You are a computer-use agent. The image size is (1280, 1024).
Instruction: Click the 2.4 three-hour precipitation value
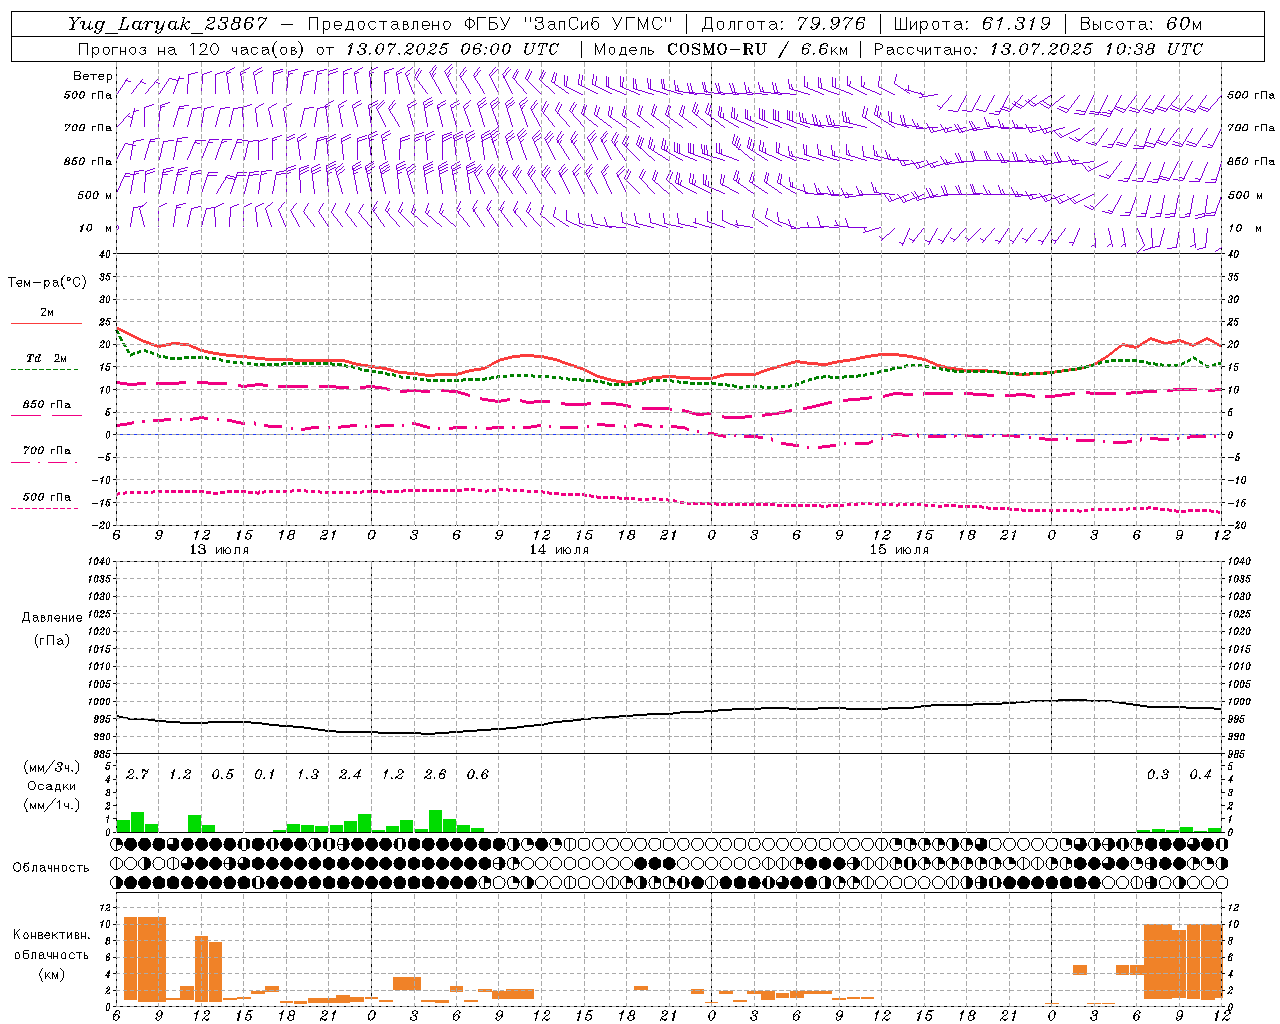[350, 775]
